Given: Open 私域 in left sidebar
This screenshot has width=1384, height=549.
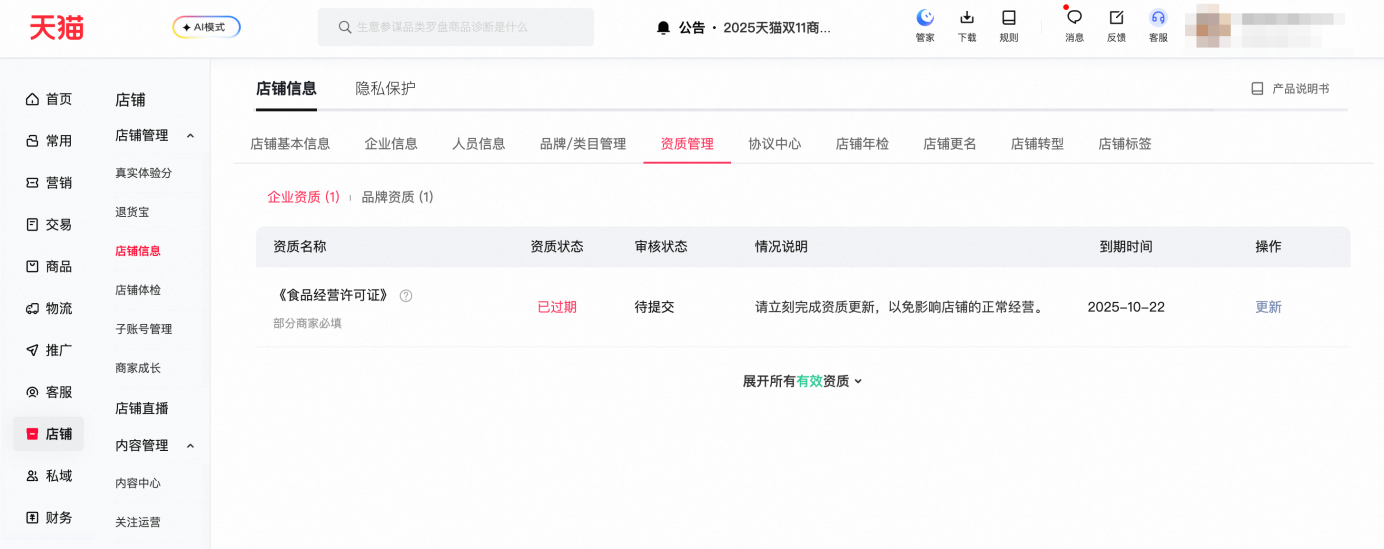Looking at the screenshot, I should click(x=49, y=476).
